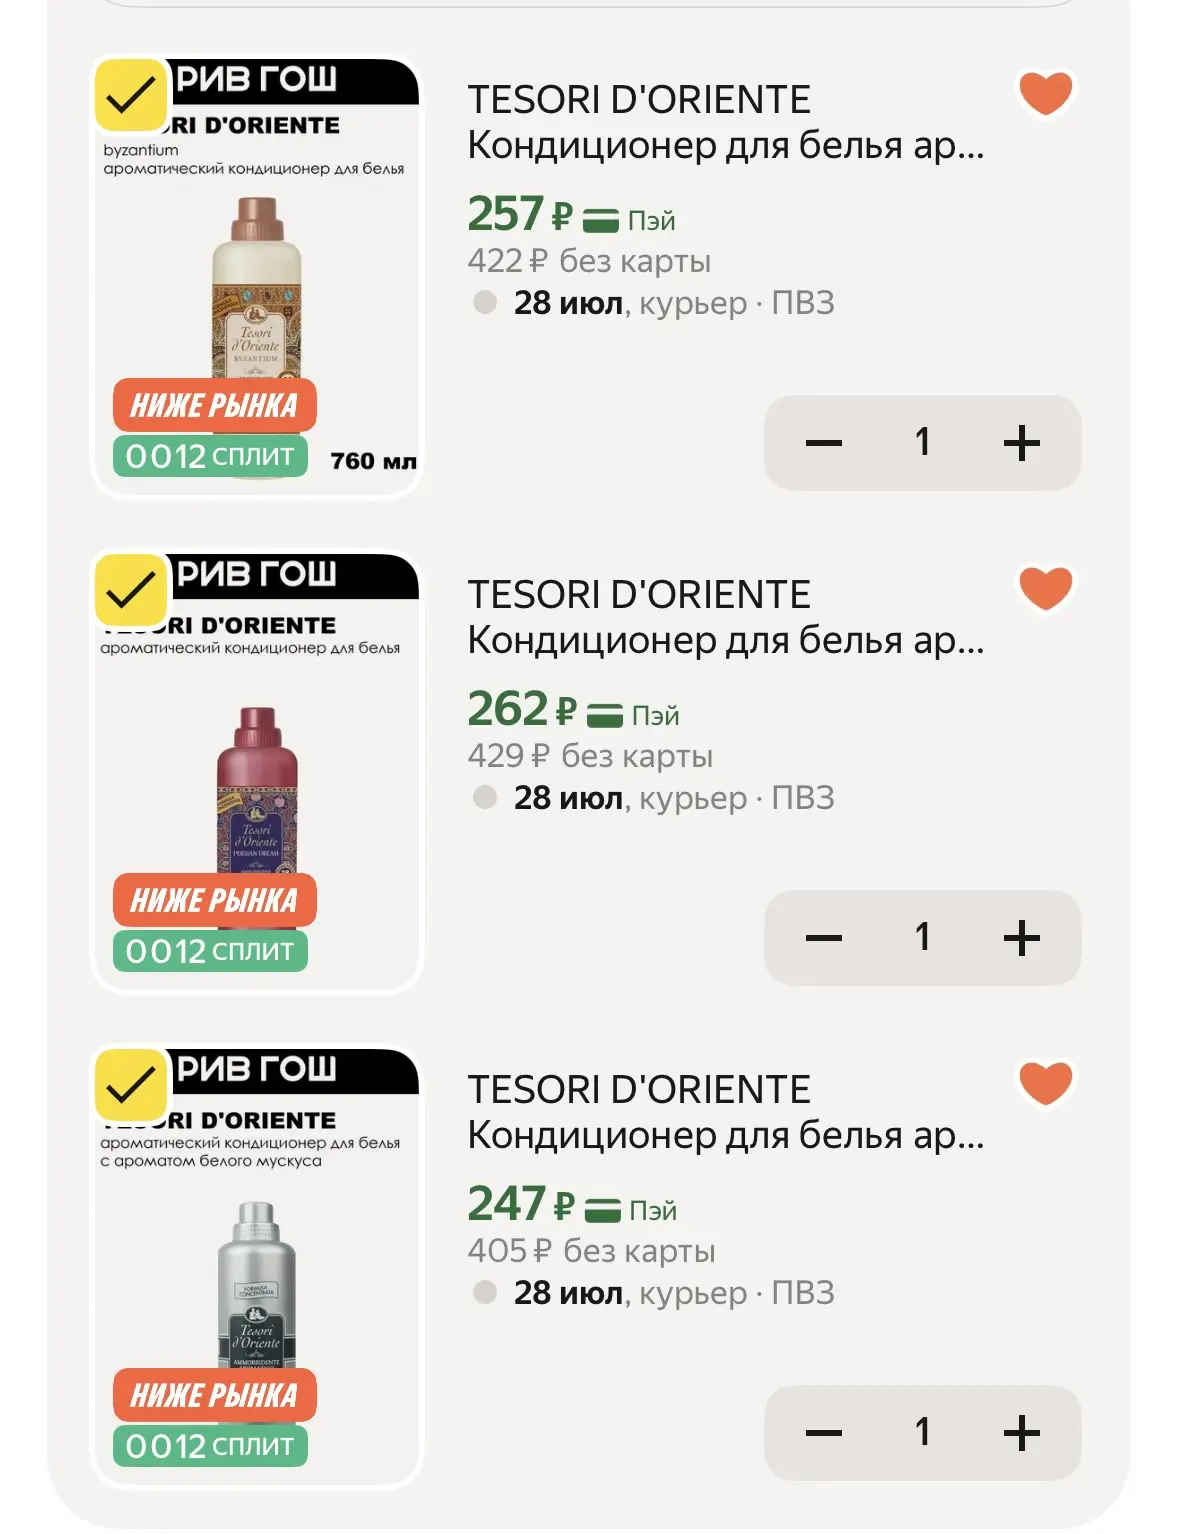Open third TESORI D'ORIENTE conditioner title
Image resolution: width=1178 pixels, height=1534 pixels.
click(725, 1113)
